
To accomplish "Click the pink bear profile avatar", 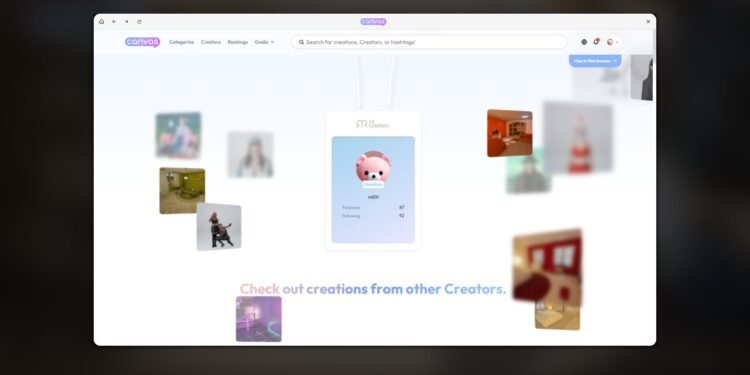I will pos(373,166).
